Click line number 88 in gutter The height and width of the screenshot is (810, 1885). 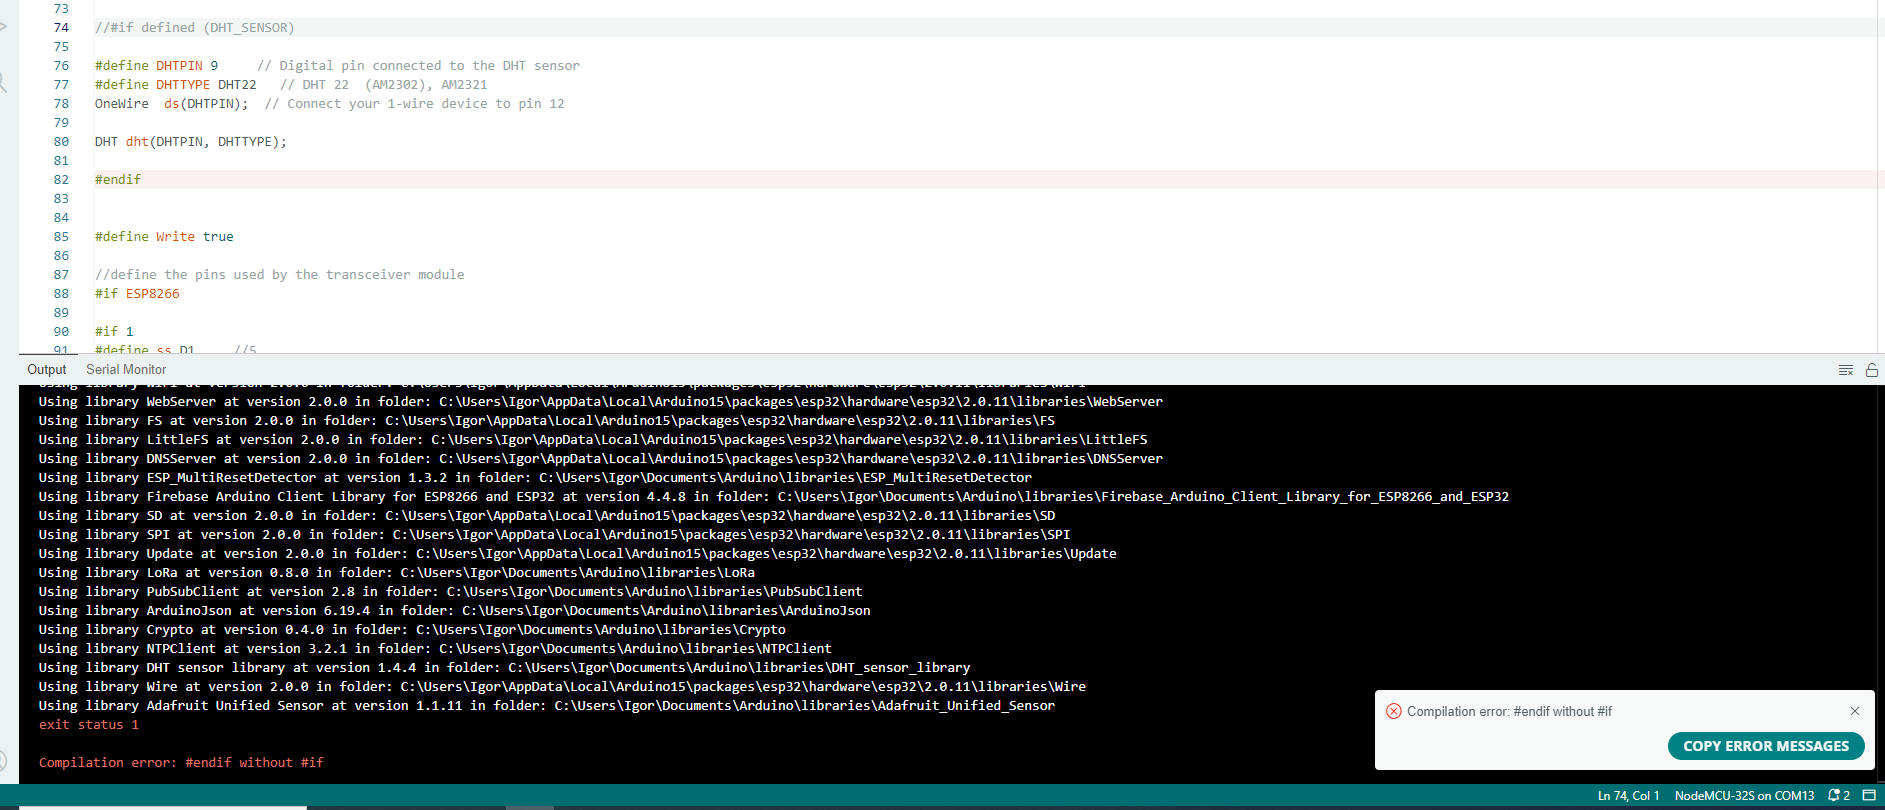click(61, 293)
